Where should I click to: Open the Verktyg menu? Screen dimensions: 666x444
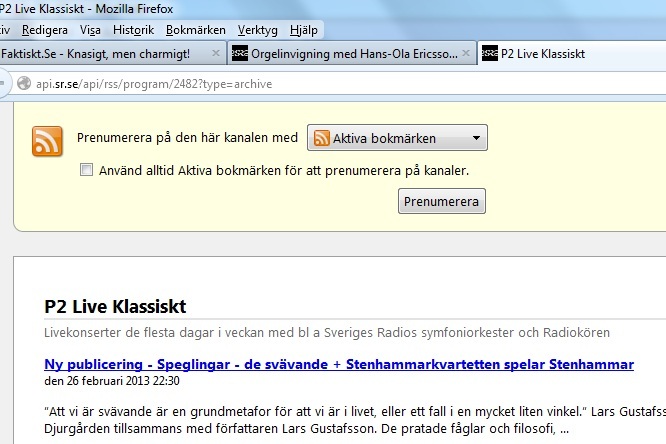[x=257, y=30]
